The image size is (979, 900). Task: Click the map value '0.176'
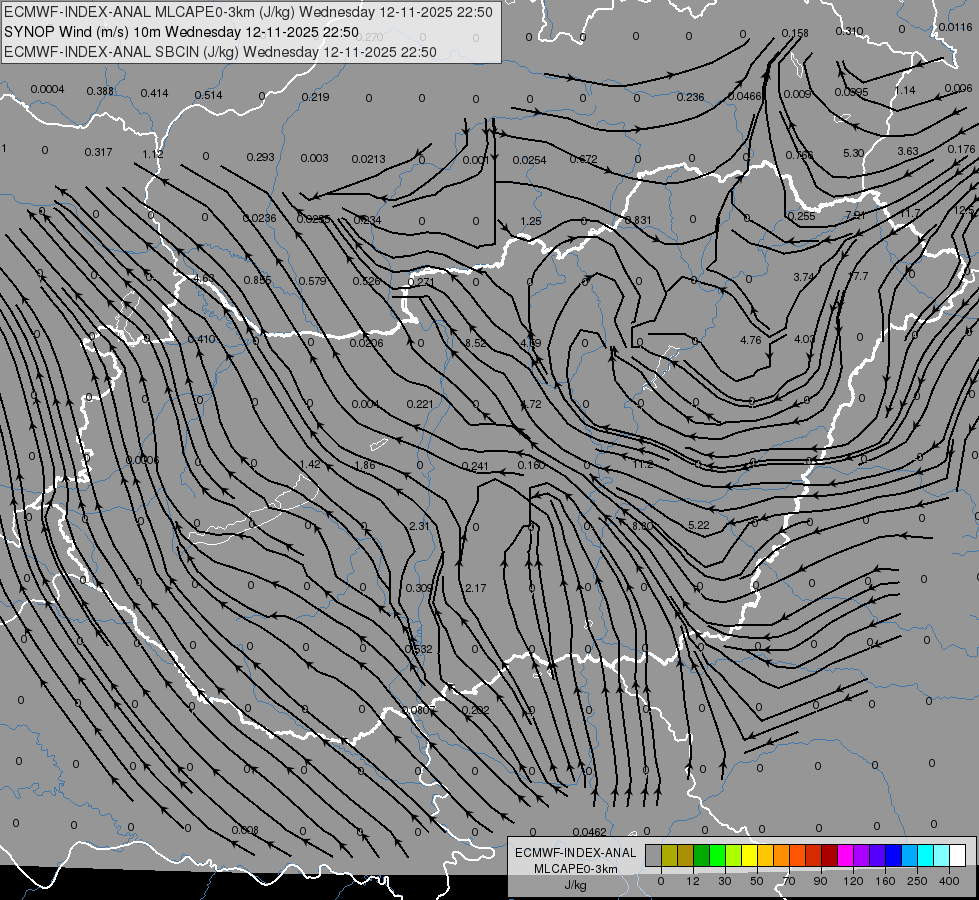961,149
